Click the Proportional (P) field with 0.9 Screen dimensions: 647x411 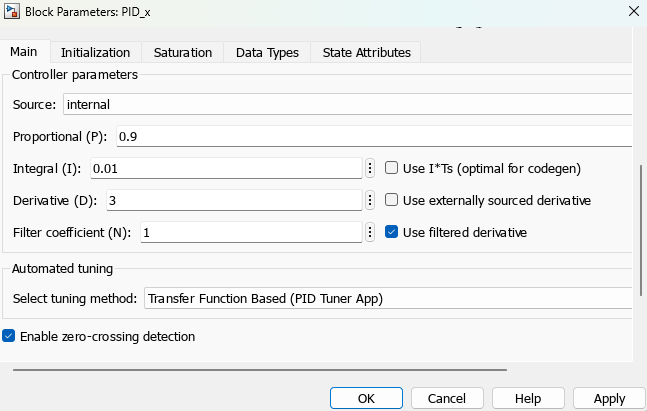[x=374, y=137]
